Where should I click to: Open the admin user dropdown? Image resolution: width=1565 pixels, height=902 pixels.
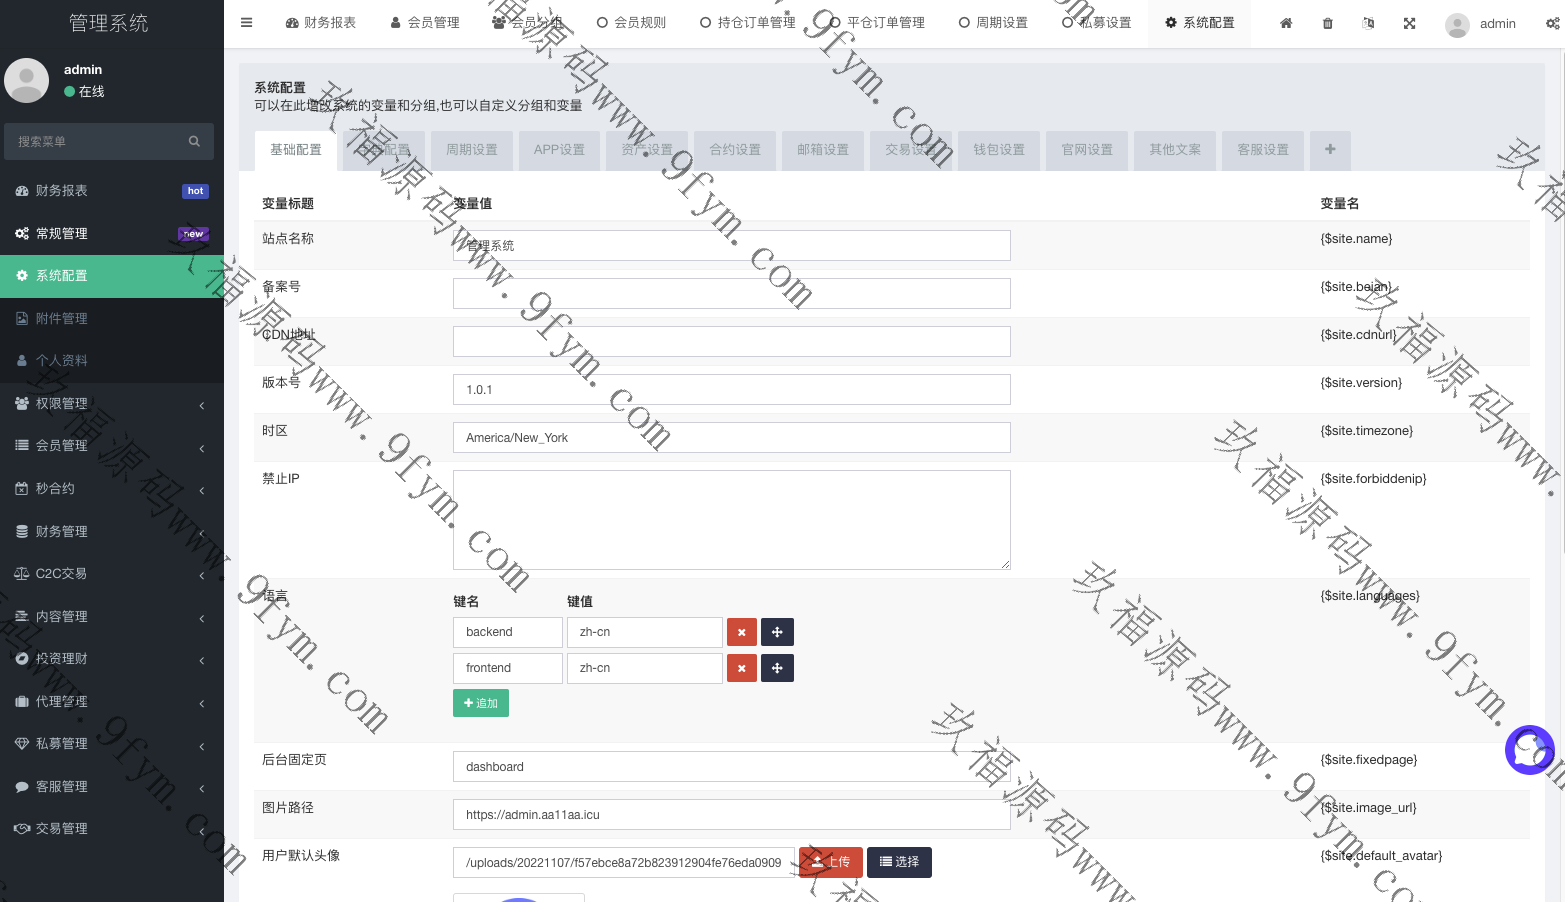(1481, 24)
